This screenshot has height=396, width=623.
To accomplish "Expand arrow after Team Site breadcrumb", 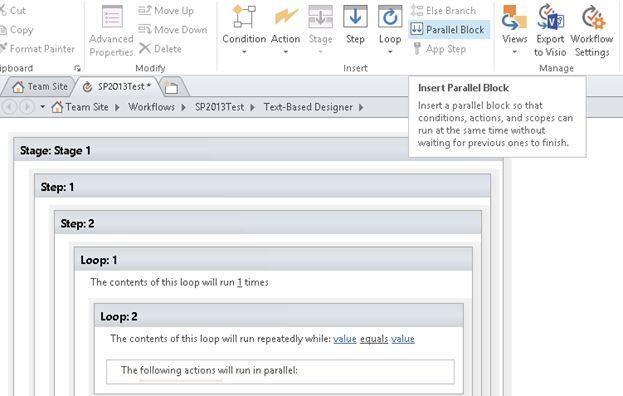I will [x=117, y=107].
